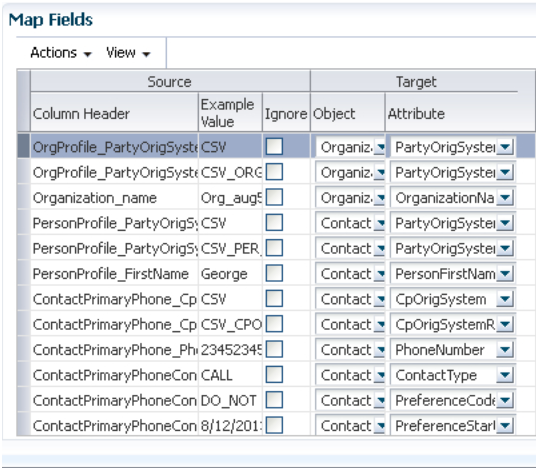Click the George example value
Screen dimensions: 538x470
(230, 274)
